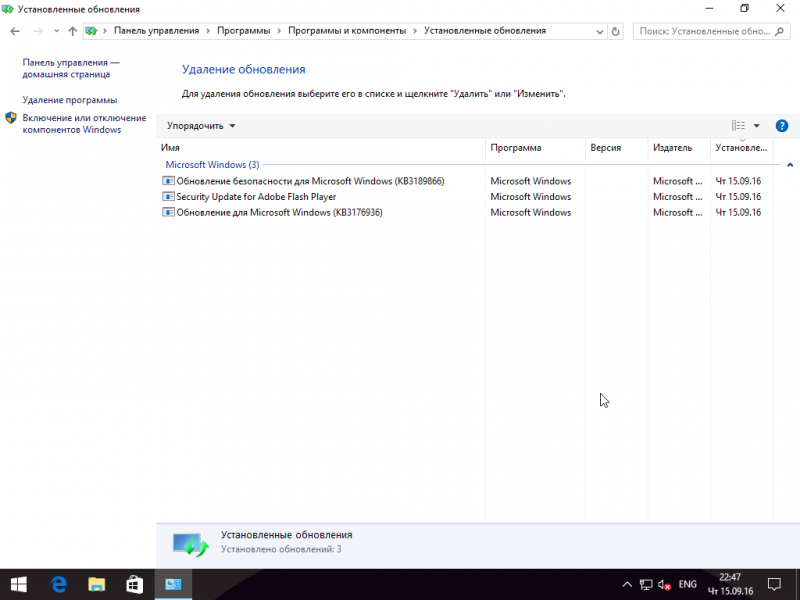Screen dimensions: 800x600
Task: Click the forward navigation arrow
Action: pyautogui.click(x=38, y=31)
